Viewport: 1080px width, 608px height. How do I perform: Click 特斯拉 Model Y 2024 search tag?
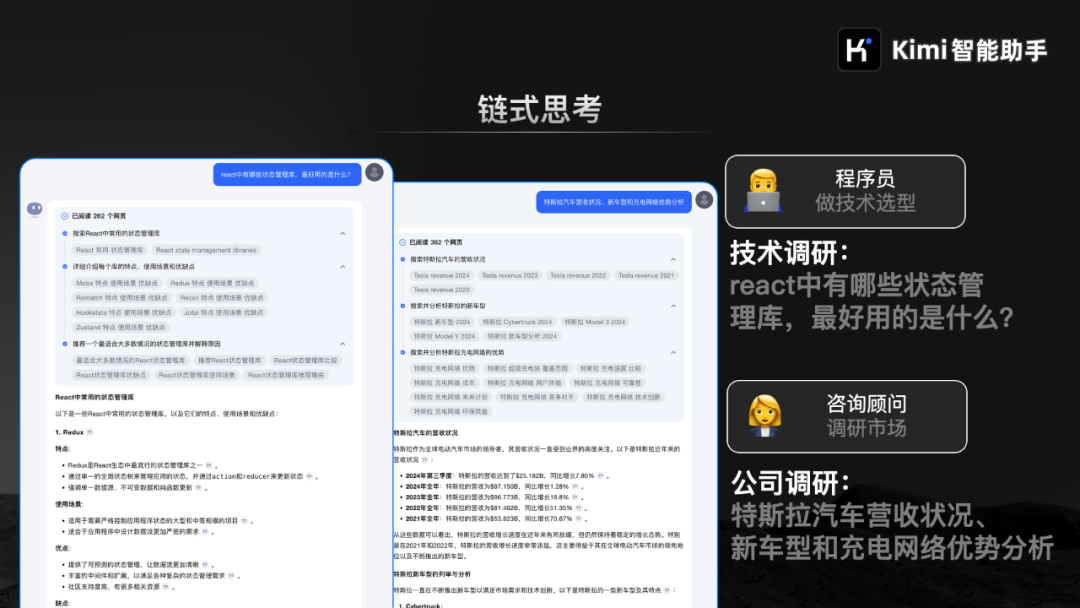pos(444,336)
